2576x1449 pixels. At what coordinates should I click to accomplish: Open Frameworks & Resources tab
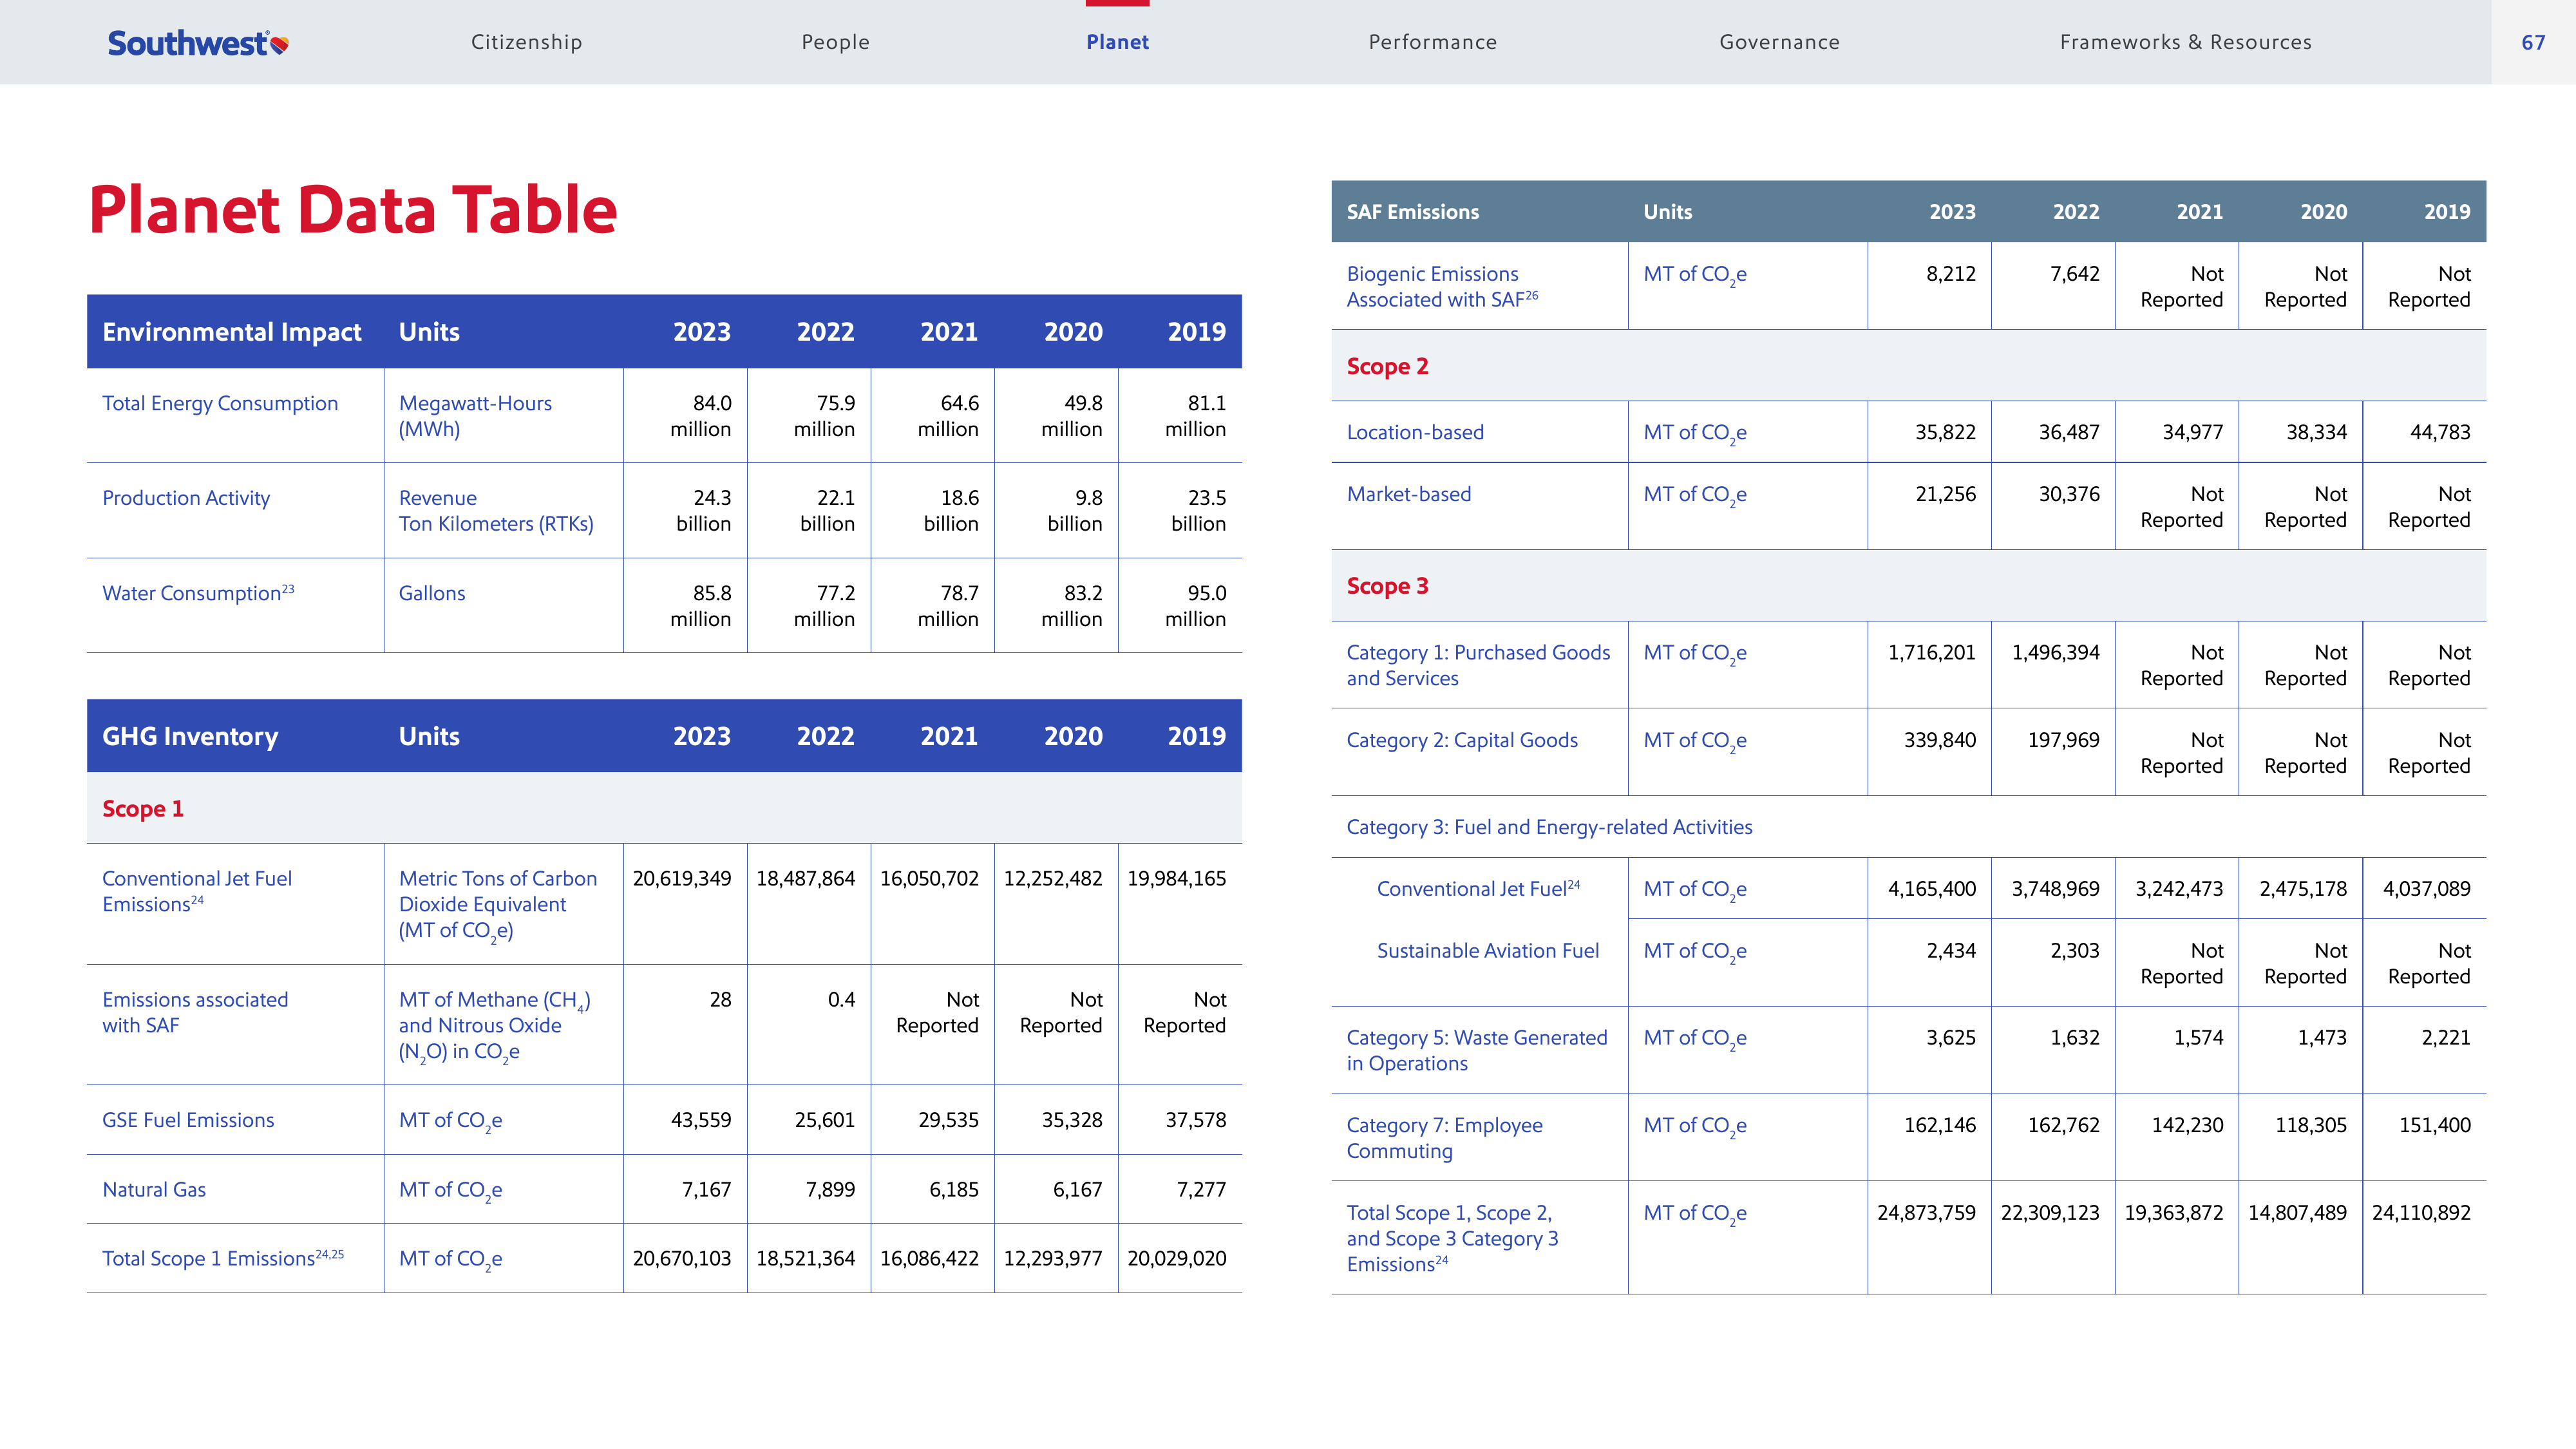[x=2185, y=42]
